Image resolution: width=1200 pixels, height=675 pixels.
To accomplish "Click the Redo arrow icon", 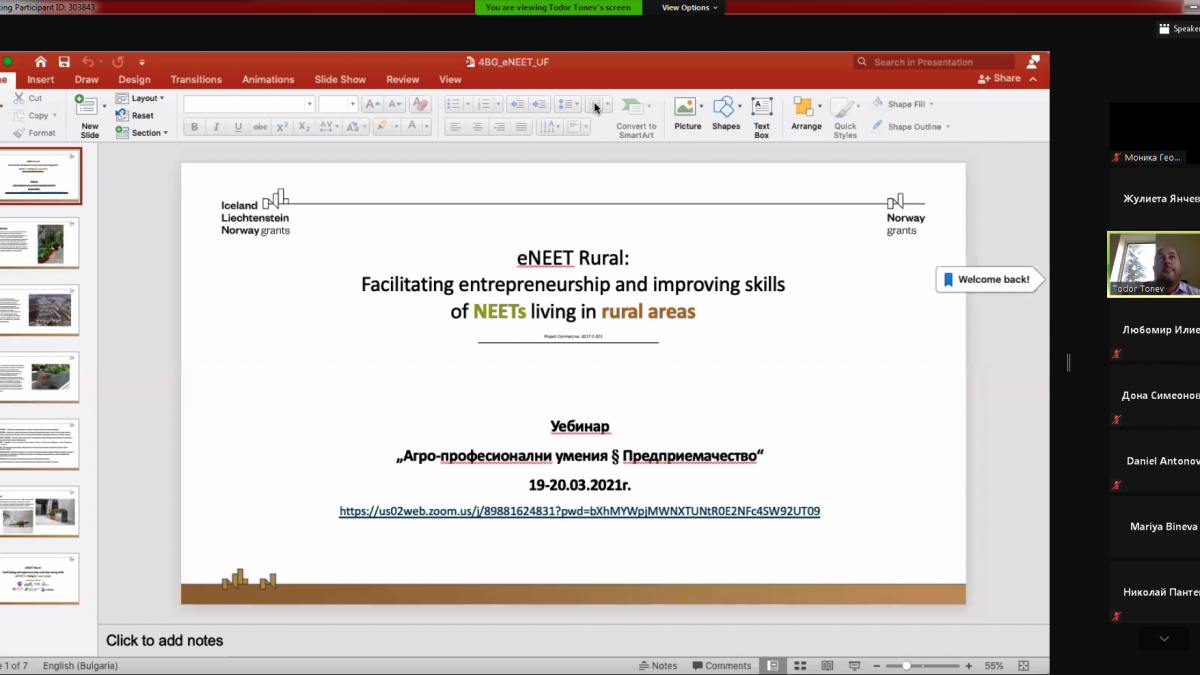I will (x=118, y=62).
